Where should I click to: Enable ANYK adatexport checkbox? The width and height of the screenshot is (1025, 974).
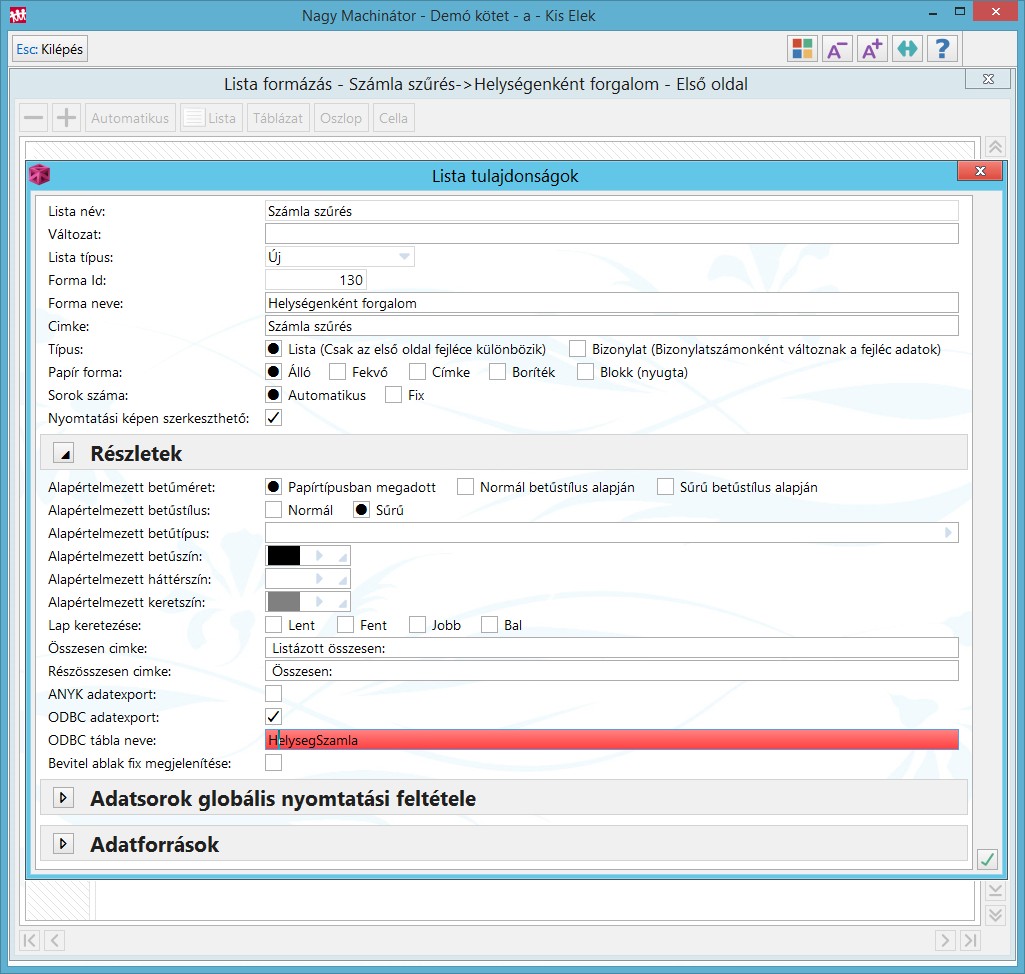(x=273, y=694)
